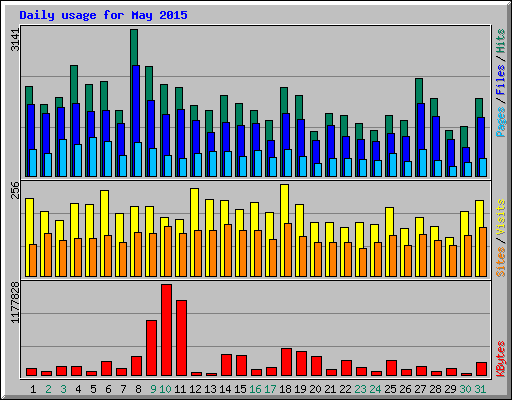Click the day 25 label on the x-axis
Screen dimensions: 512x400
click(390, 389)
